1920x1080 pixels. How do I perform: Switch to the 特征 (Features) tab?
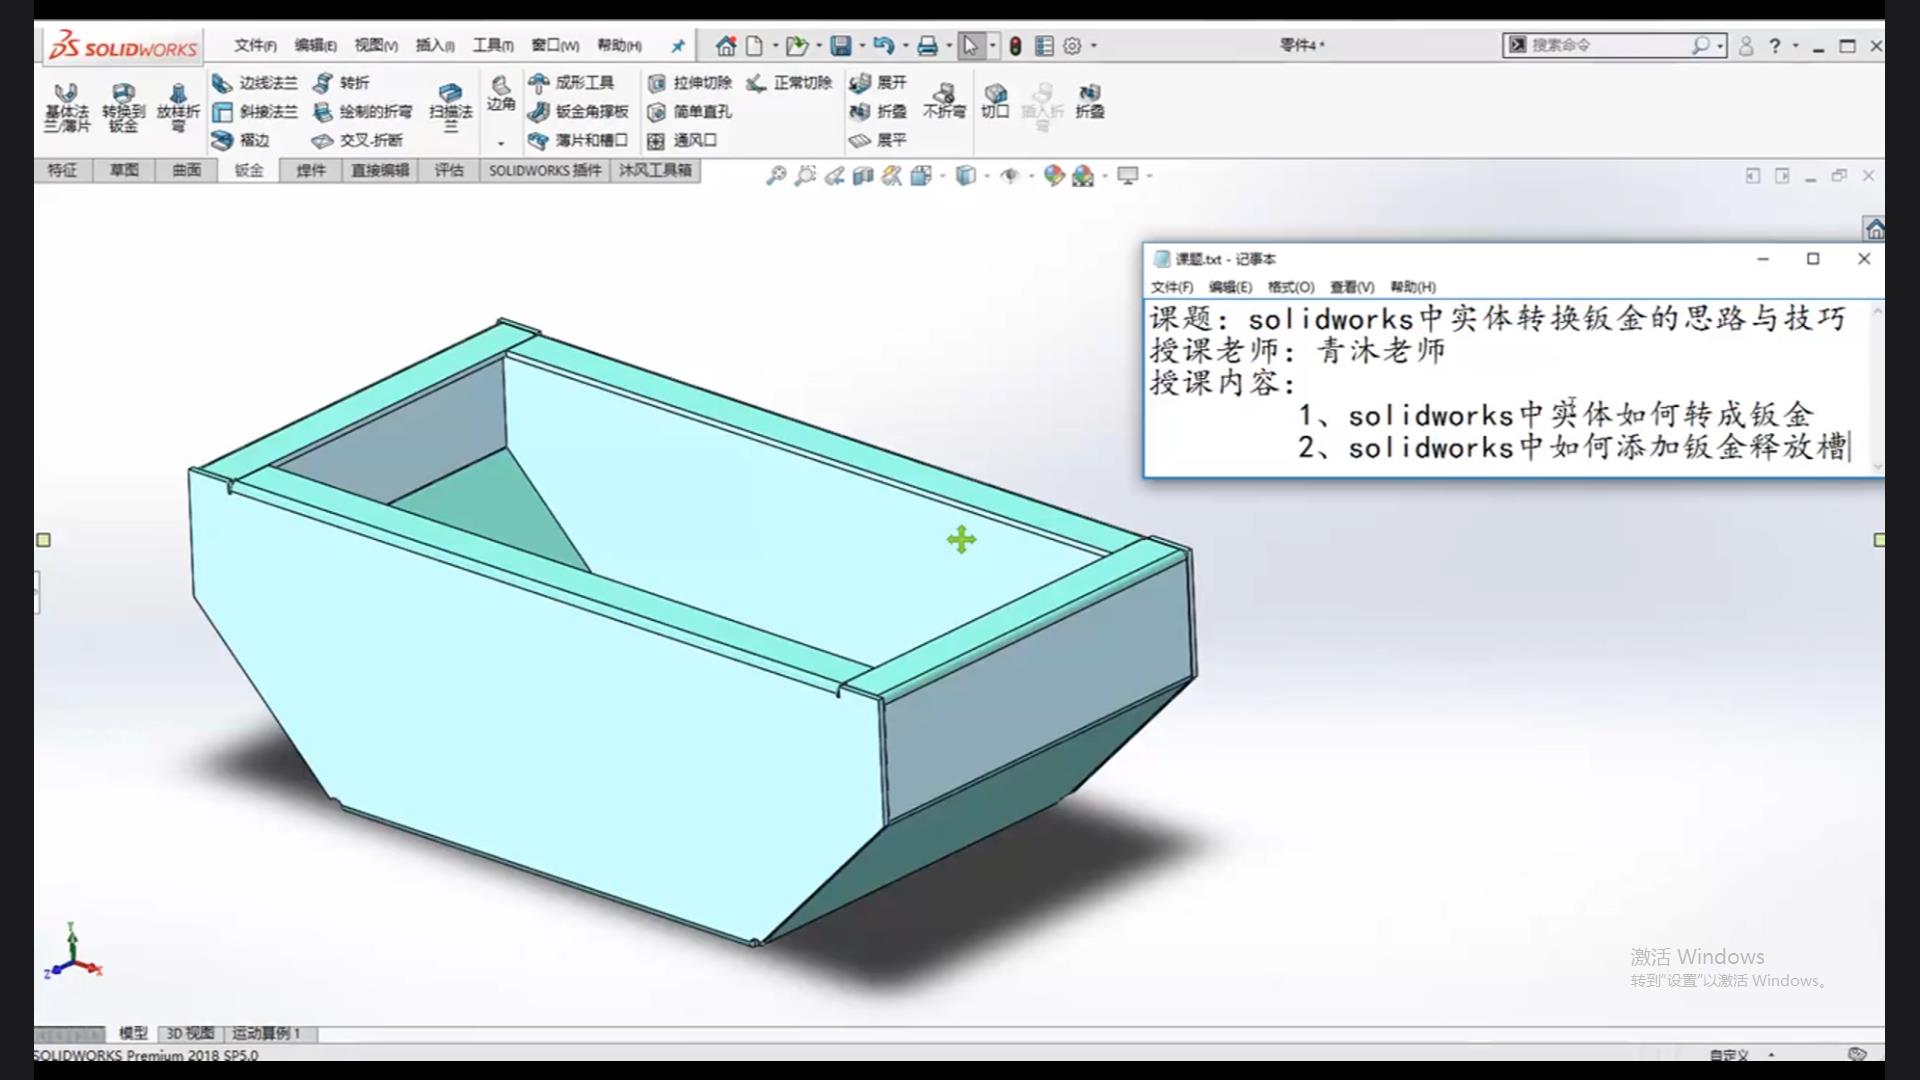coord(62,171)
